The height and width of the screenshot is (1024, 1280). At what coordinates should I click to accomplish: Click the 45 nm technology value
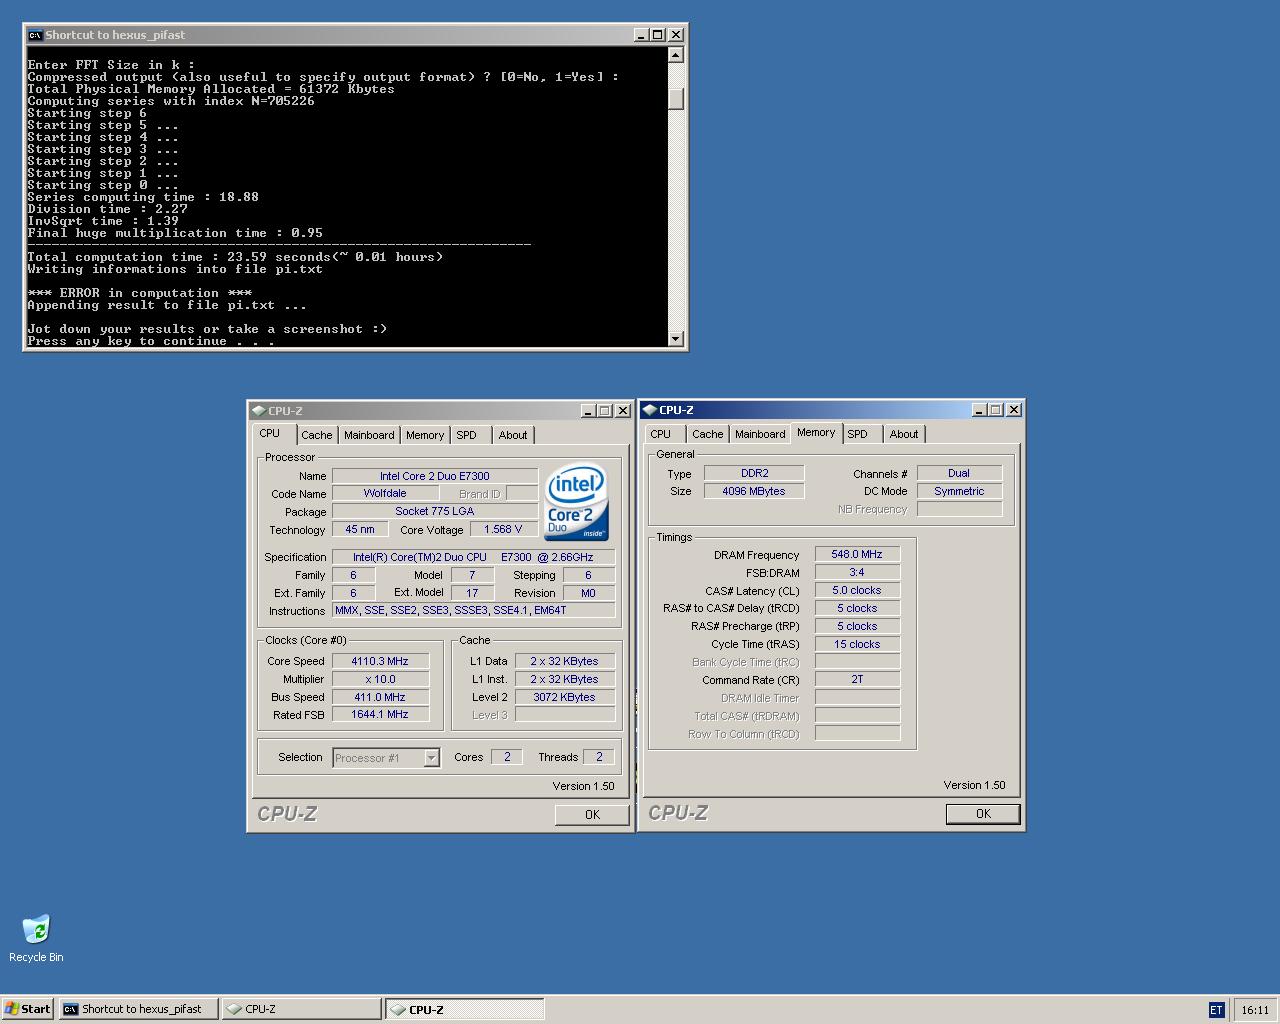pos(360,529)
